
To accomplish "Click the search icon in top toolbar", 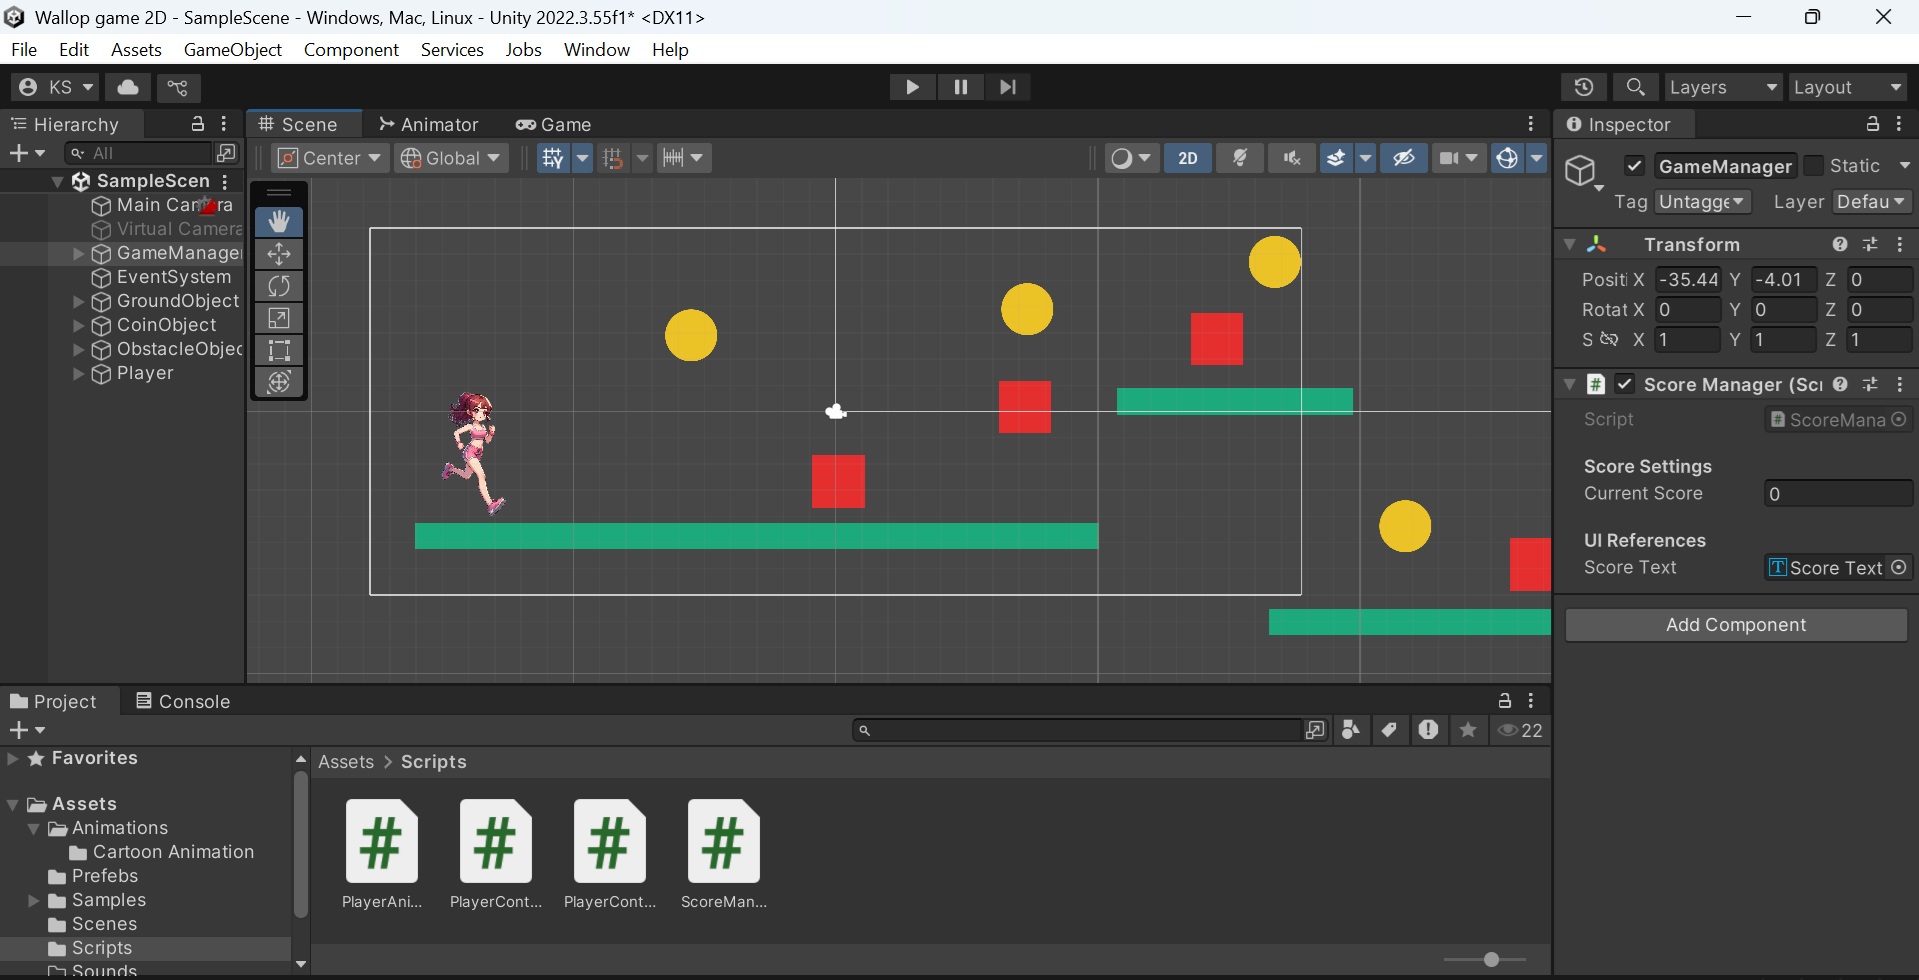I will 1636,87.
